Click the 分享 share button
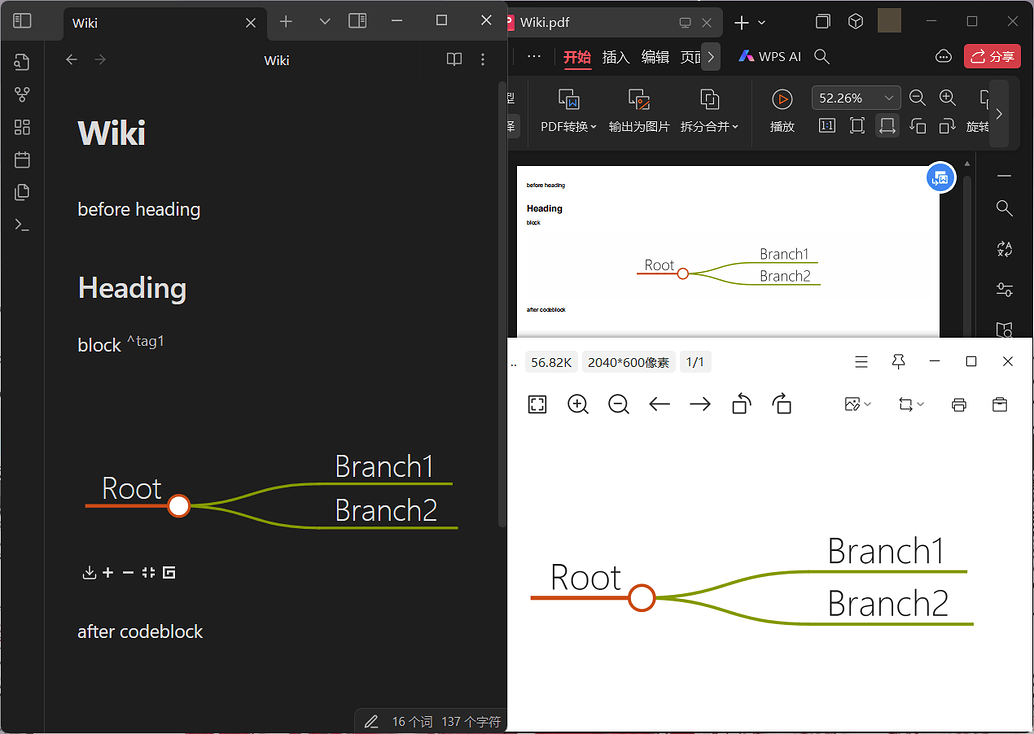1034x734 pixels. point(992,57)
